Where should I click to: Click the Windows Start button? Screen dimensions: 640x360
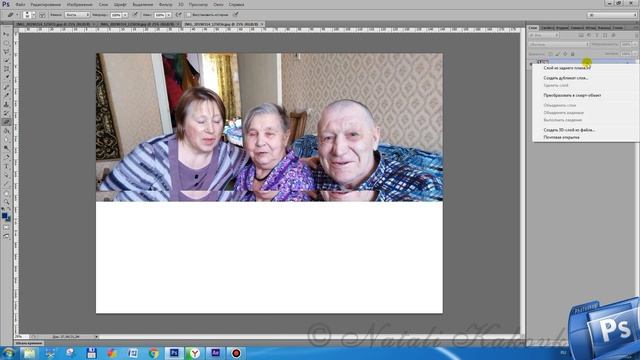coord(9,353)
